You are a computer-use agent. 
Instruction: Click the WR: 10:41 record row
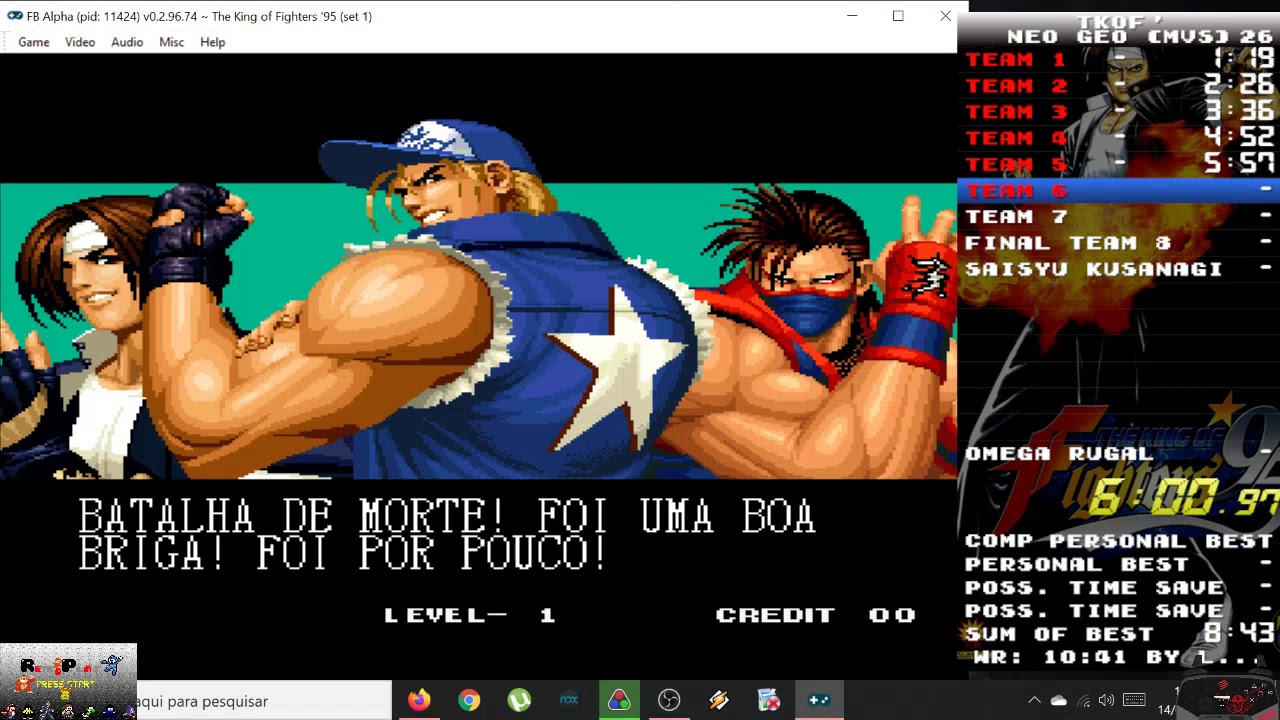pos(1118,657)
